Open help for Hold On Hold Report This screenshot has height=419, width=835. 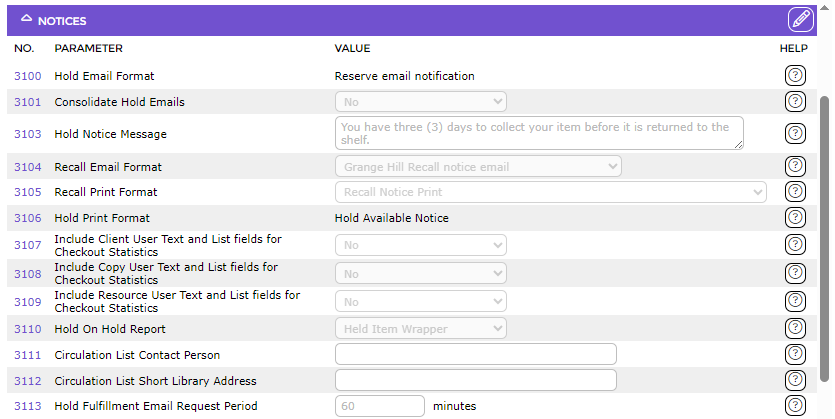[795, 328]
